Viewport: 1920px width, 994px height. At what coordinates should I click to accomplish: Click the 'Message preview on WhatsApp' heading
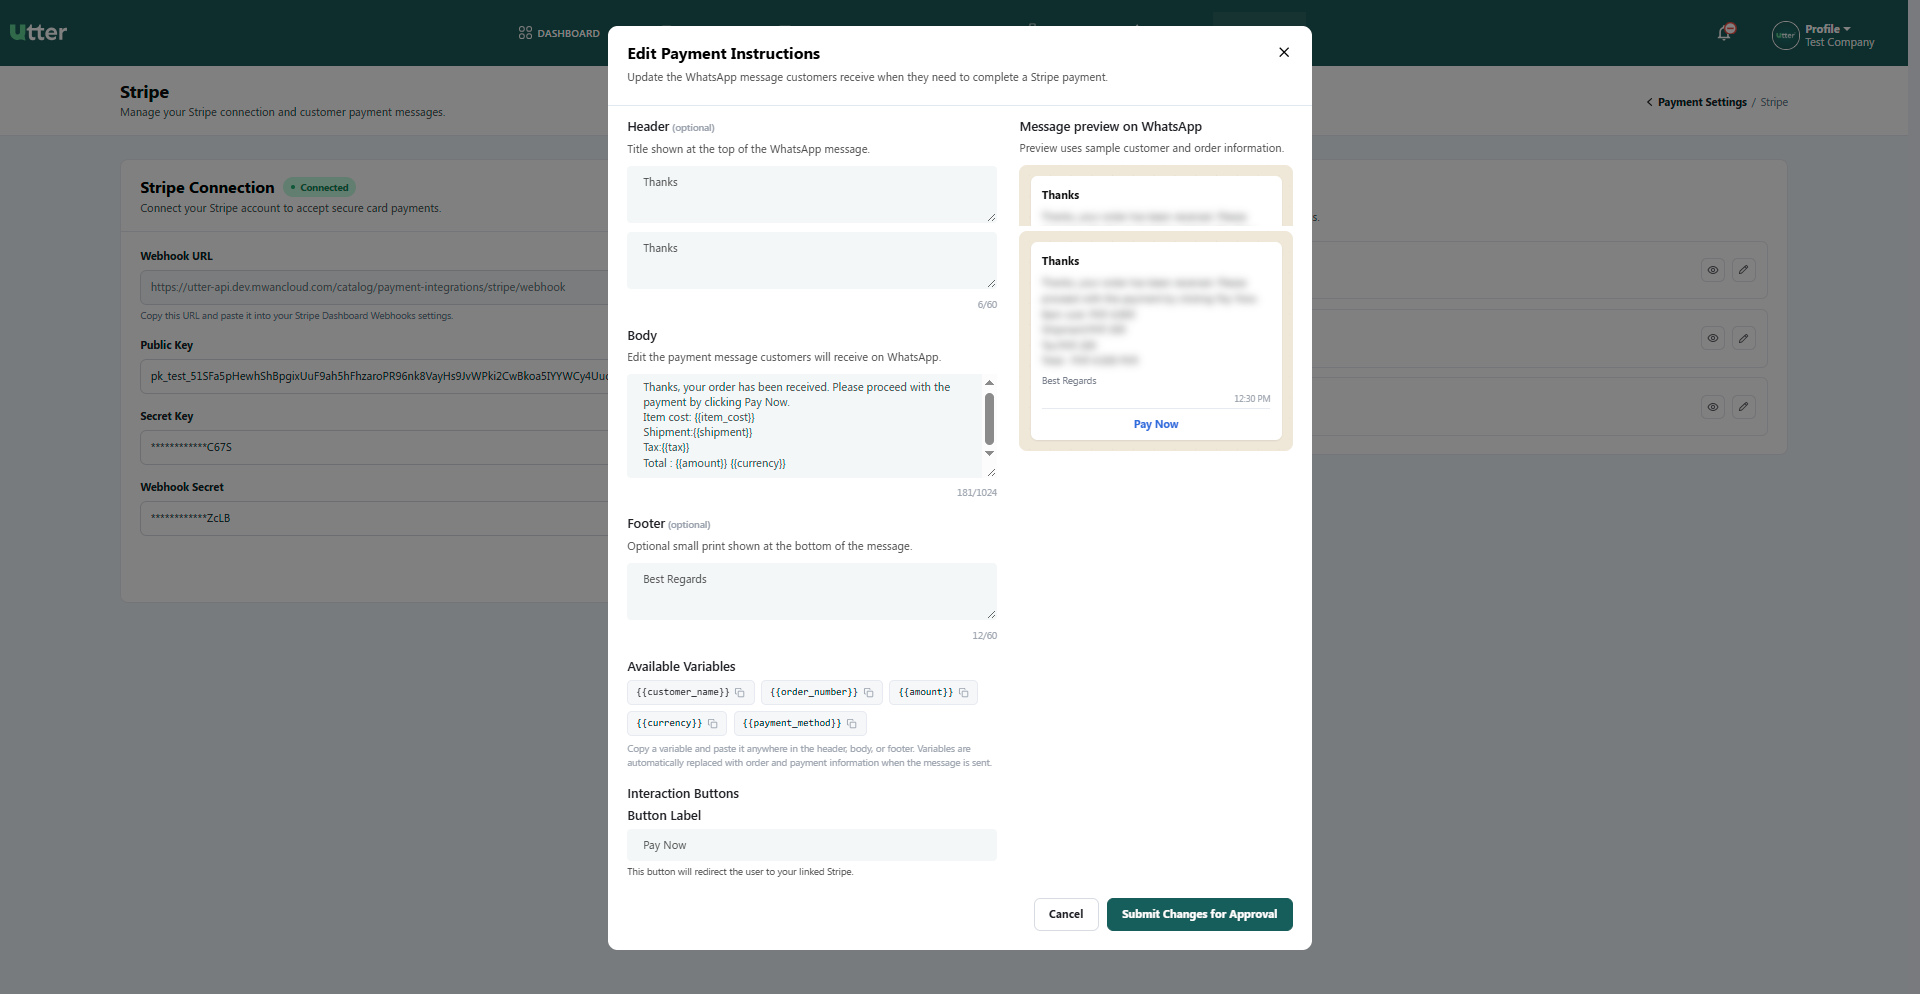tap(1111, 127)
